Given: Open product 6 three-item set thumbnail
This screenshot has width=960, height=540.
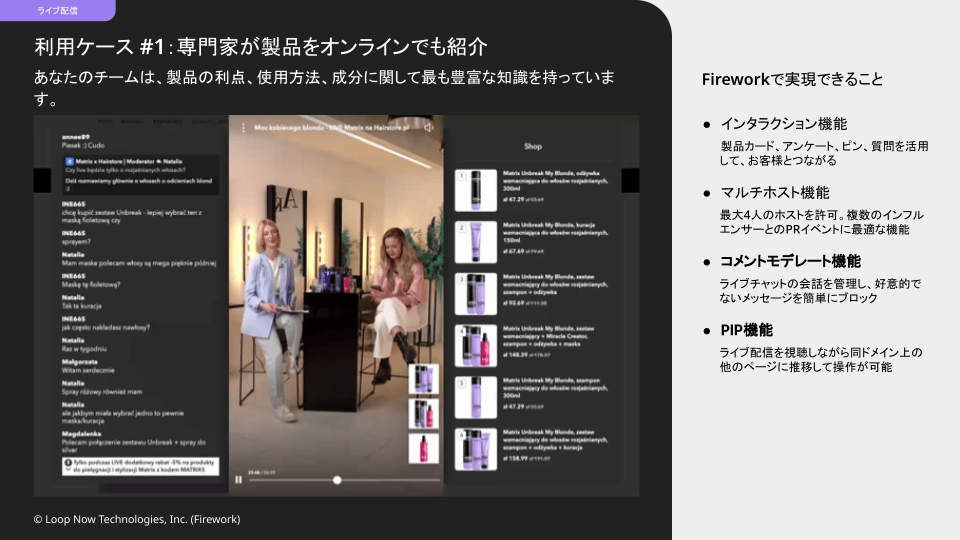Looking at the screenshot, I should (476, 449).
